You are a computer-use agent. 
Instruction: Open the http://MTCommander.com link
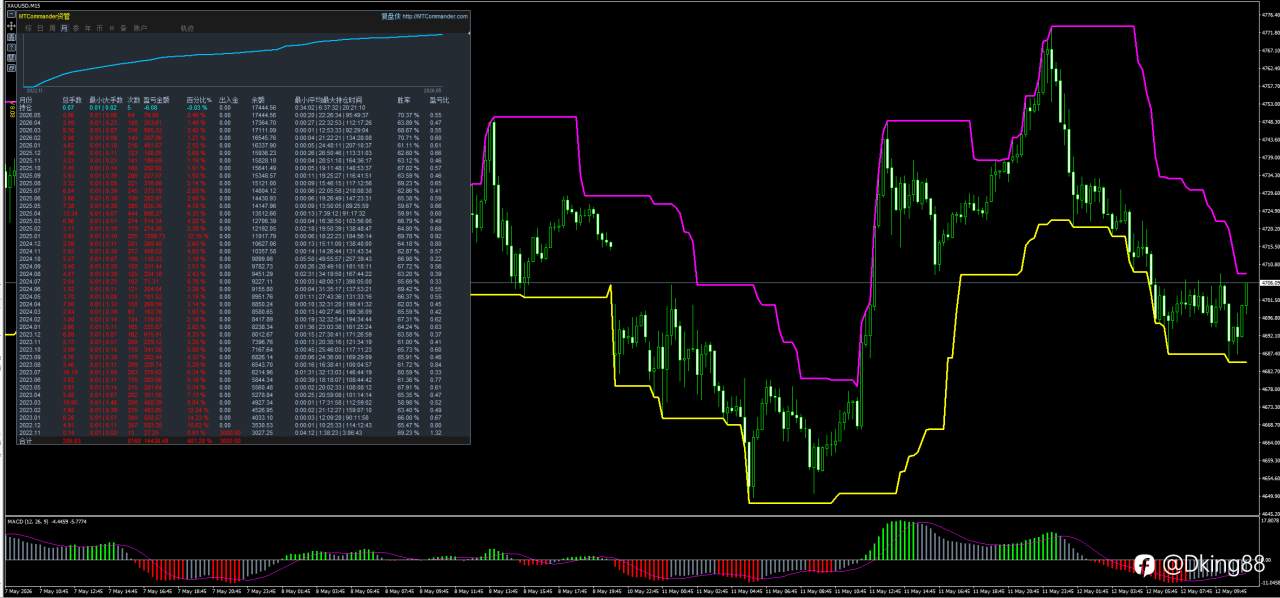coord(434,16)
